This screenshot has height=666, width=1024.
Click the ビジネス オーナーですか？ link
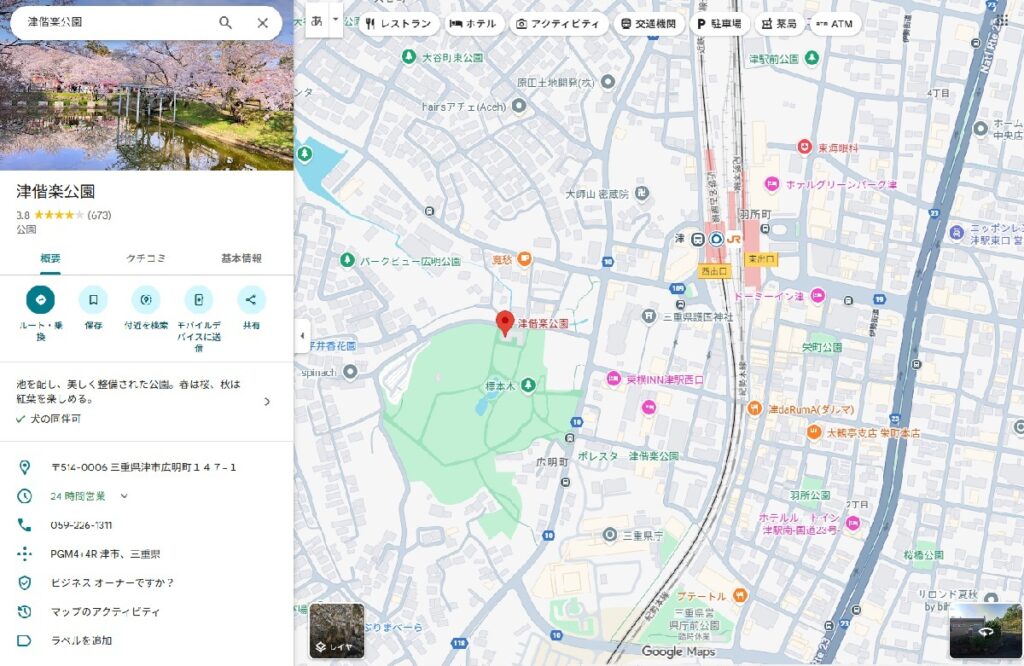(112, 583)
